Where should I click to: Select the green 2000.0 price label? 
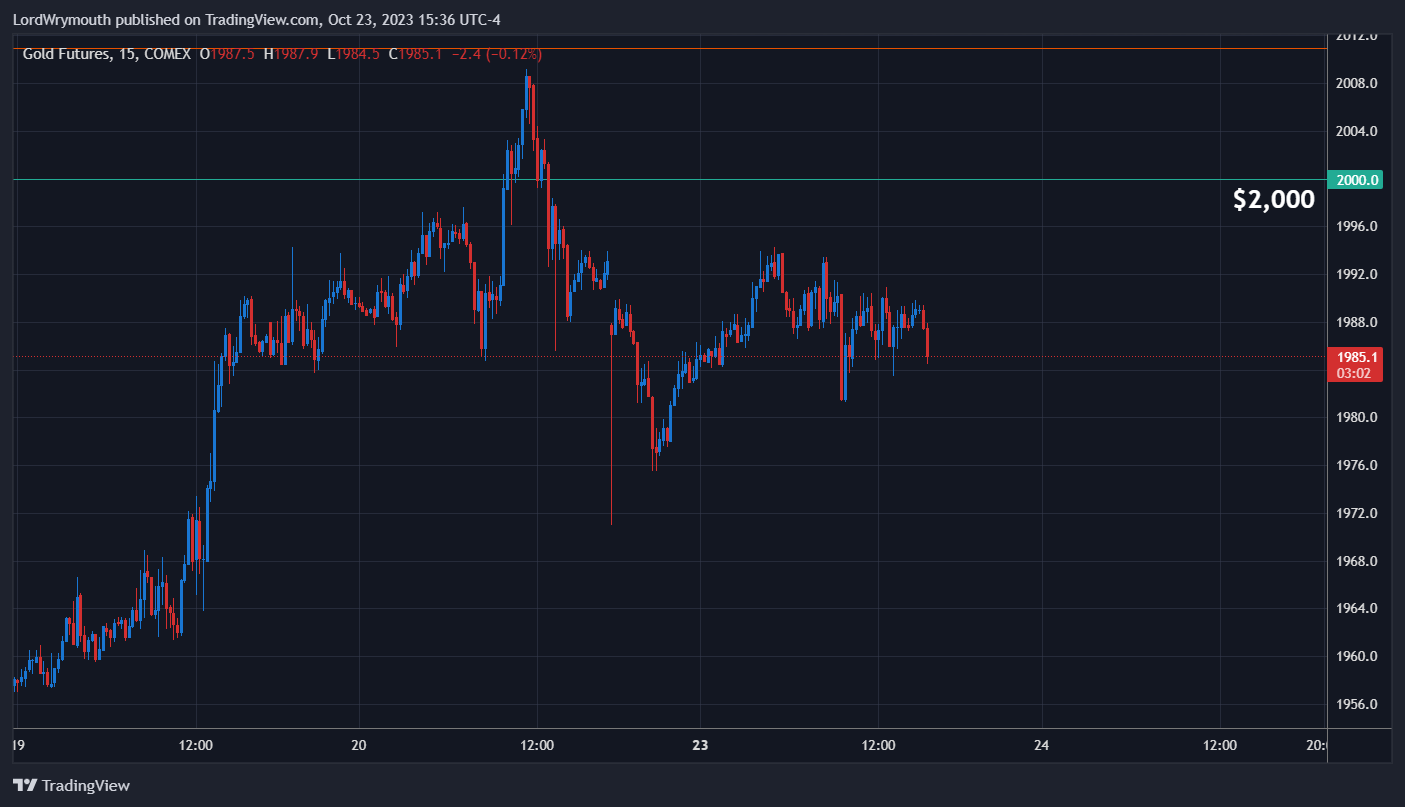[x=1355, y=180]
